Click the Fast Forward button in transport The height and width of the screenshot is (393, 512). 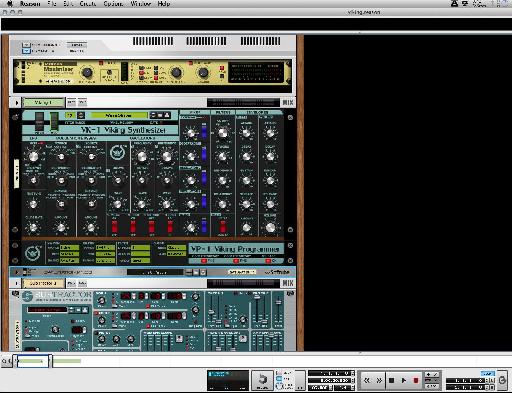379,380
